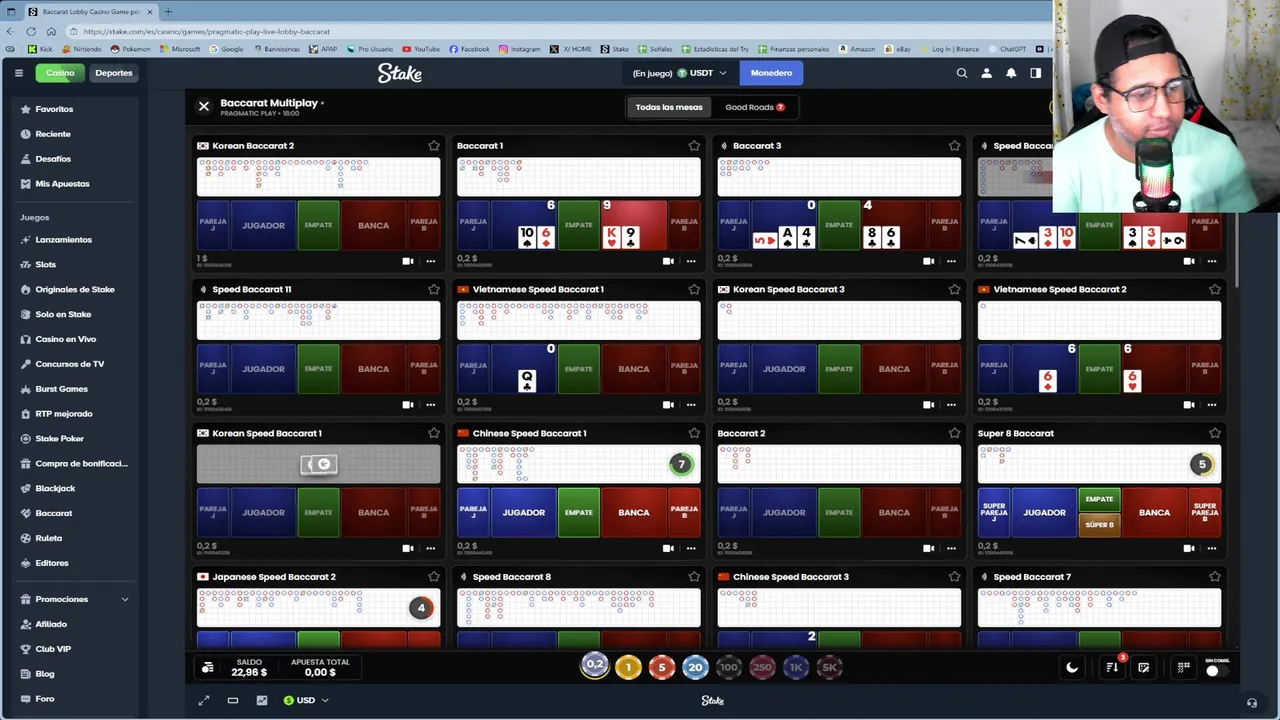Screen dimensions: 1280x720
Task: Open Baccarat Multiplay title dropdown
Action: click(272, 103)
